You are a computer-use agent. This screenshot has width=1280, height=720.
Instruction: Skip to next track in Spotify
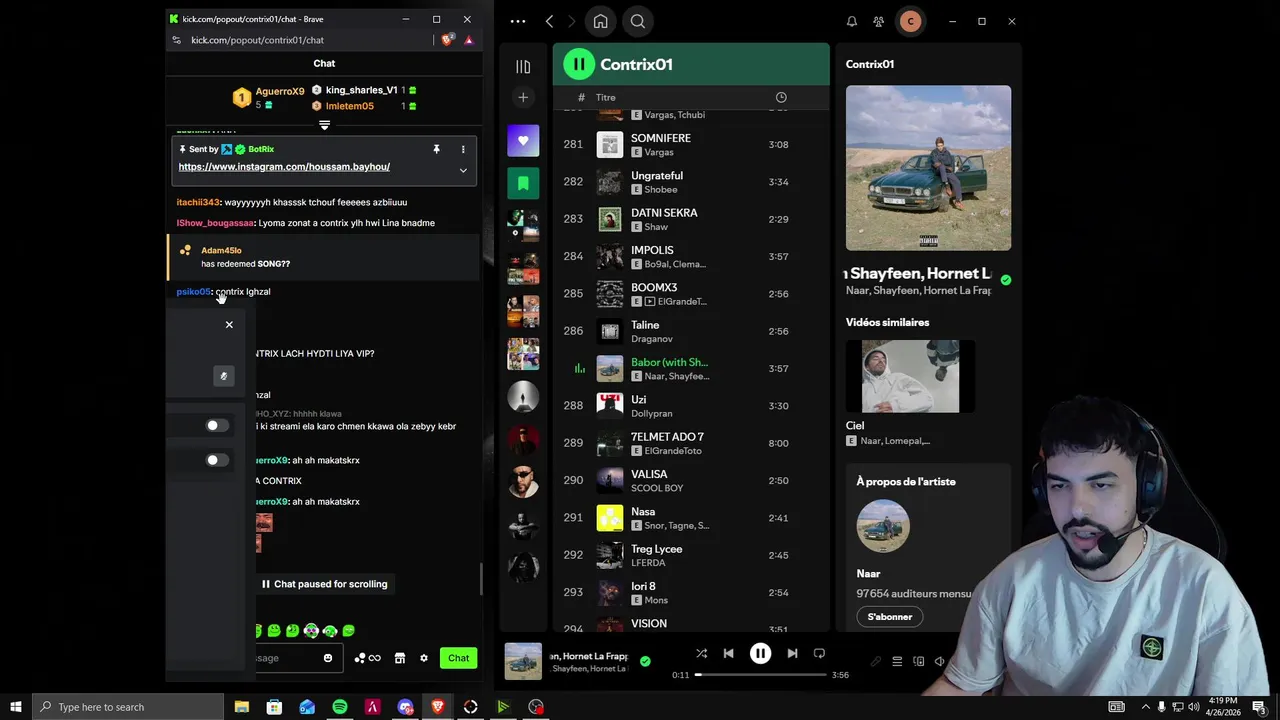click(792, 653)
